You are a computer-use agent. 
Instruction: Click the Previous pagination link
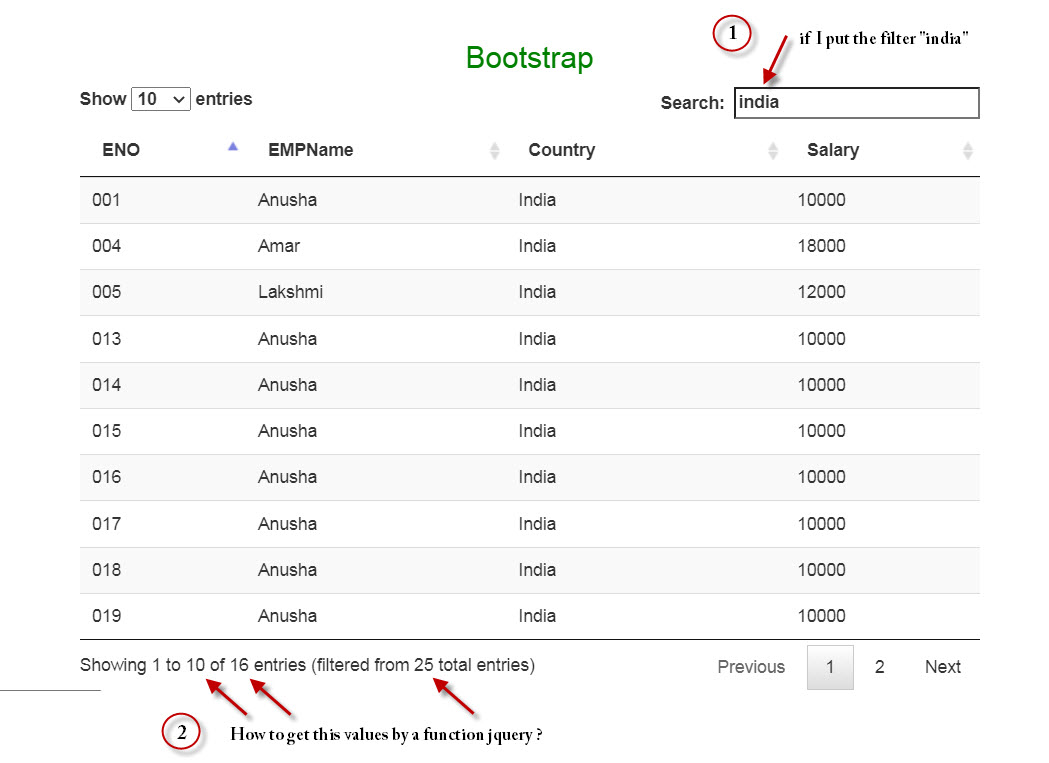751,667
